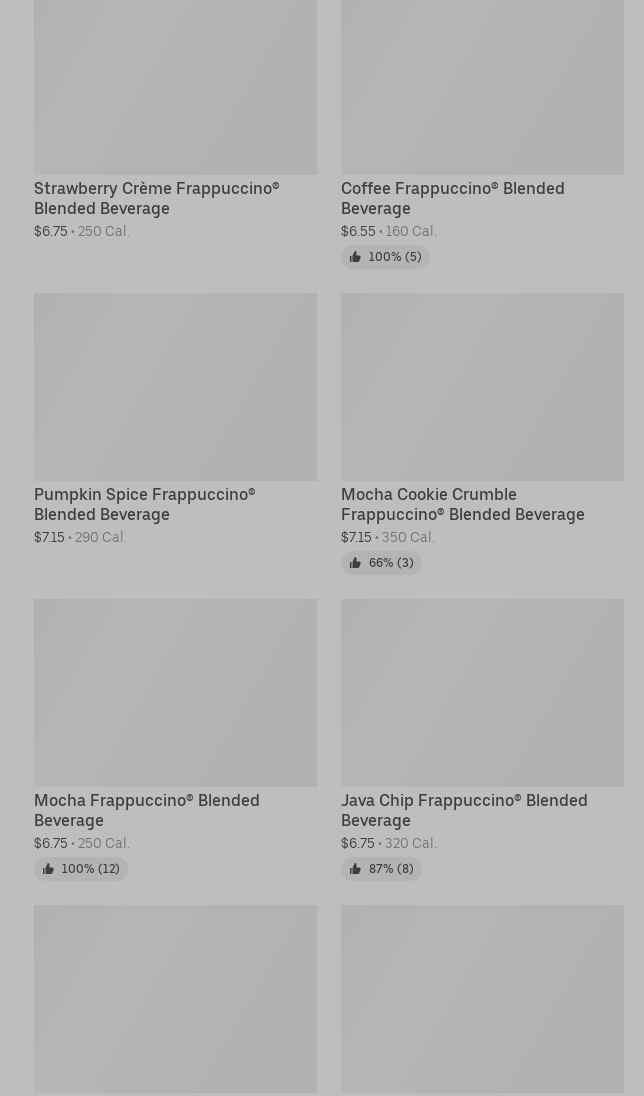Screen dimensions: 644x1096
Task: Click thumbs-up icon under Java Chip Frappuccino
Action: (355, 869)
